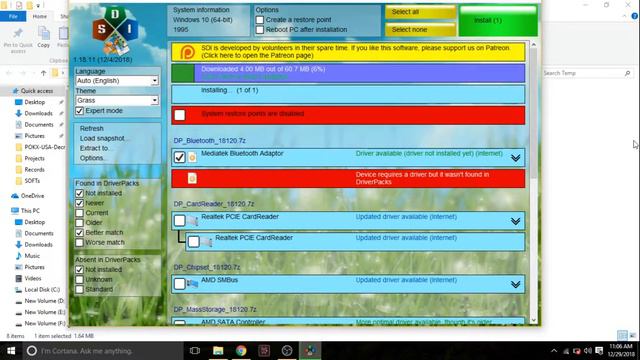Launch Chrome from the taskbar

(x=241, y=351)
